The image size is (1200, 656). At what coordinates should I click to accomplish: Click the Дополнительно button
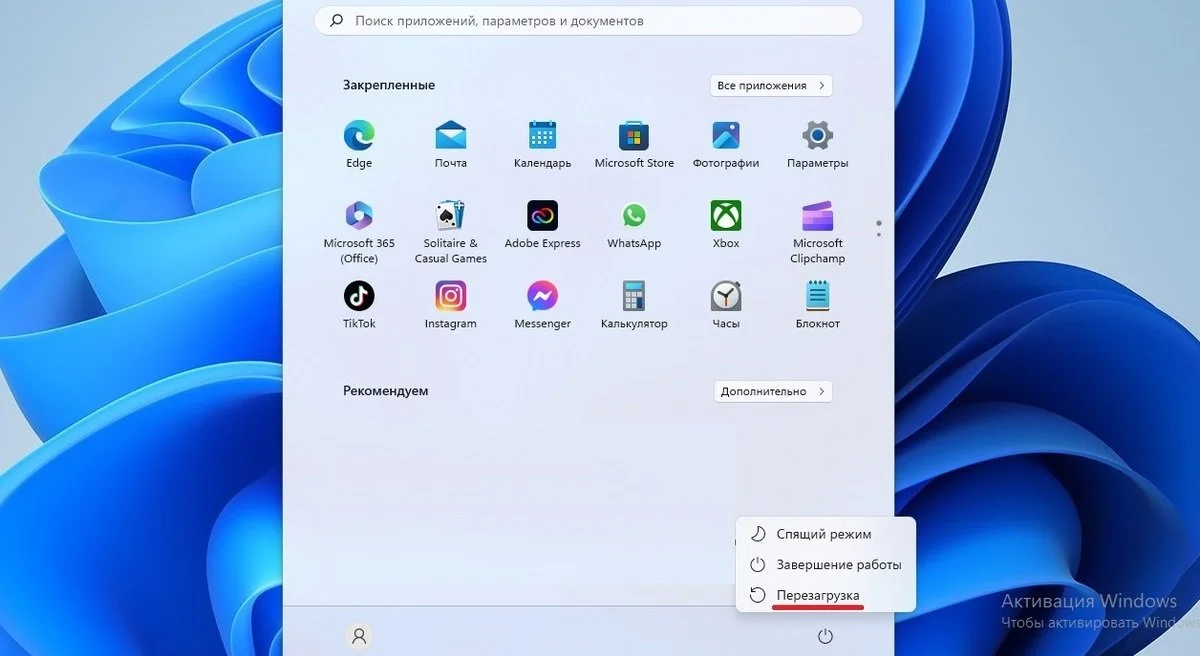coord(773,391)
